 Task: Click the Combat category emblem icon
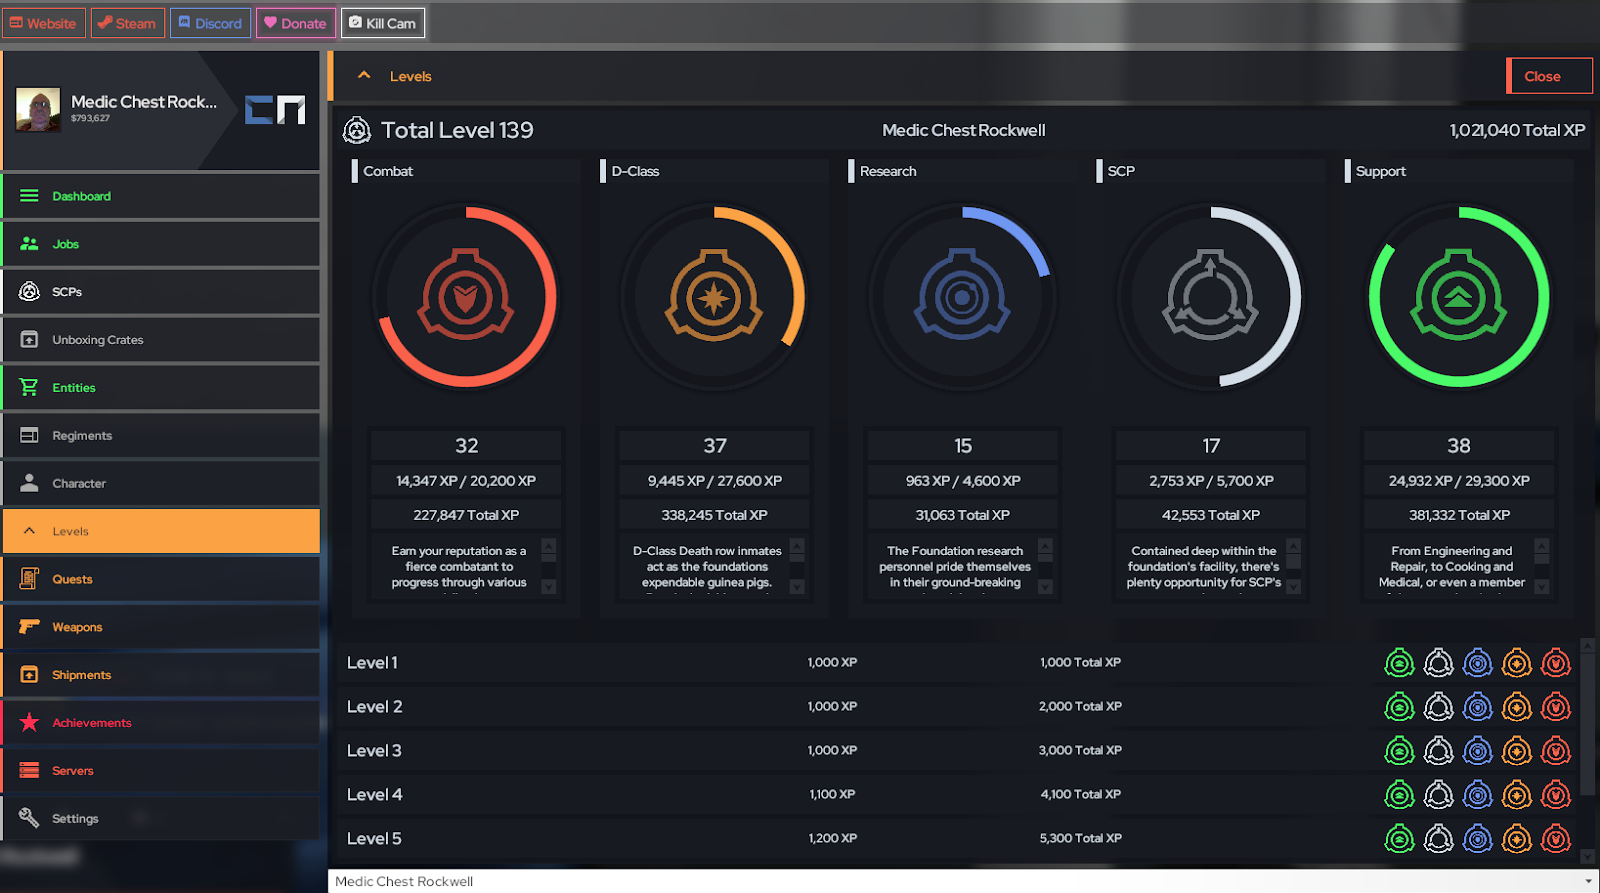466,297
